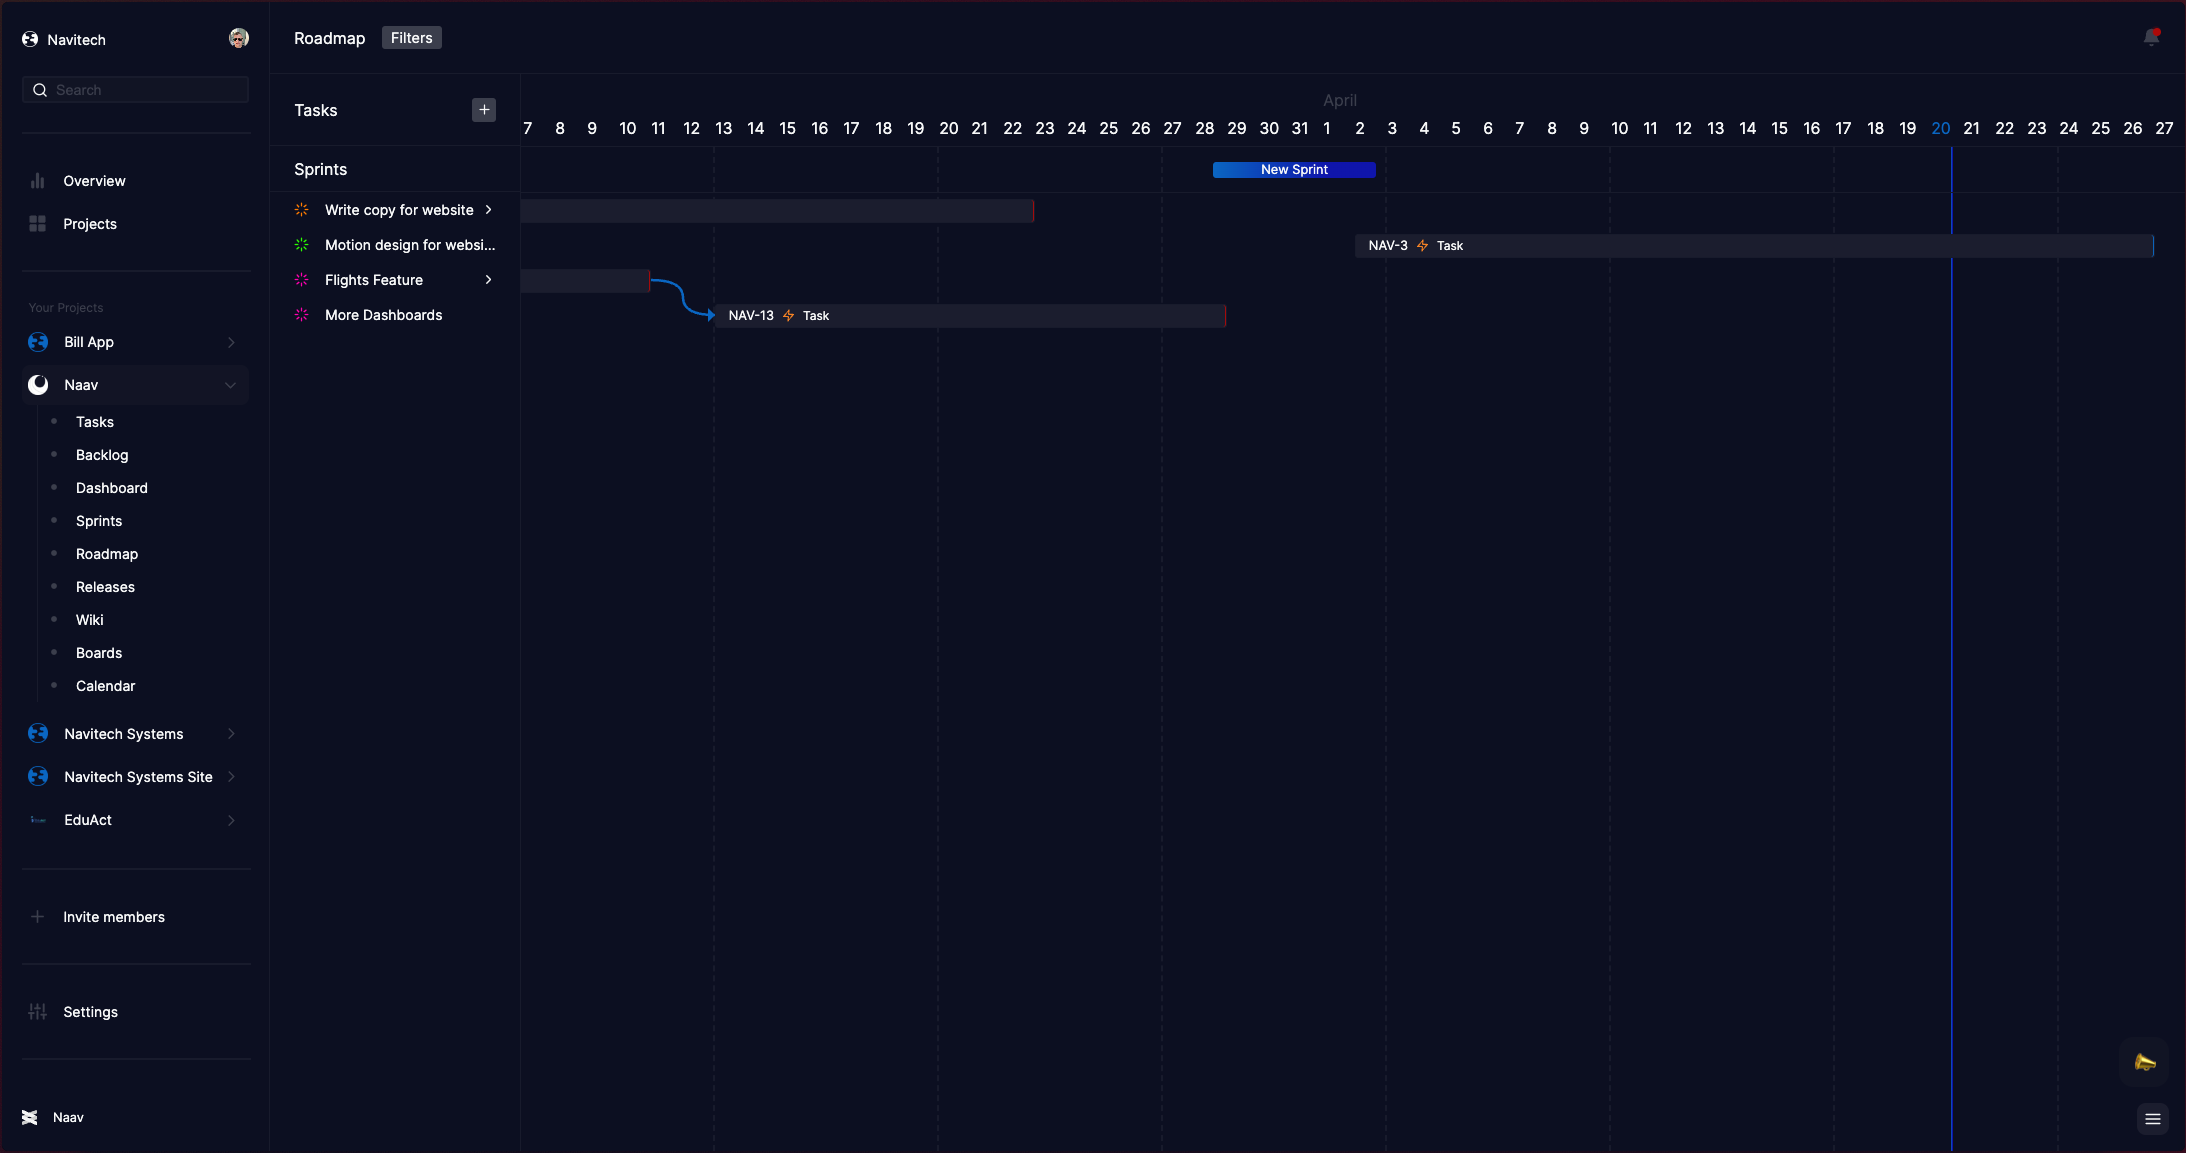Collapse the Naav project tree

pos(231,385)
